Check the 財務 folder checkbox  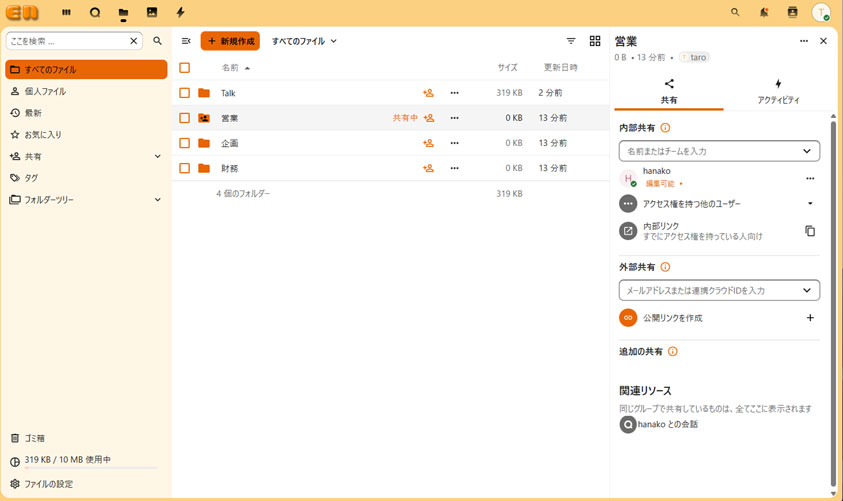pos(184,168)
